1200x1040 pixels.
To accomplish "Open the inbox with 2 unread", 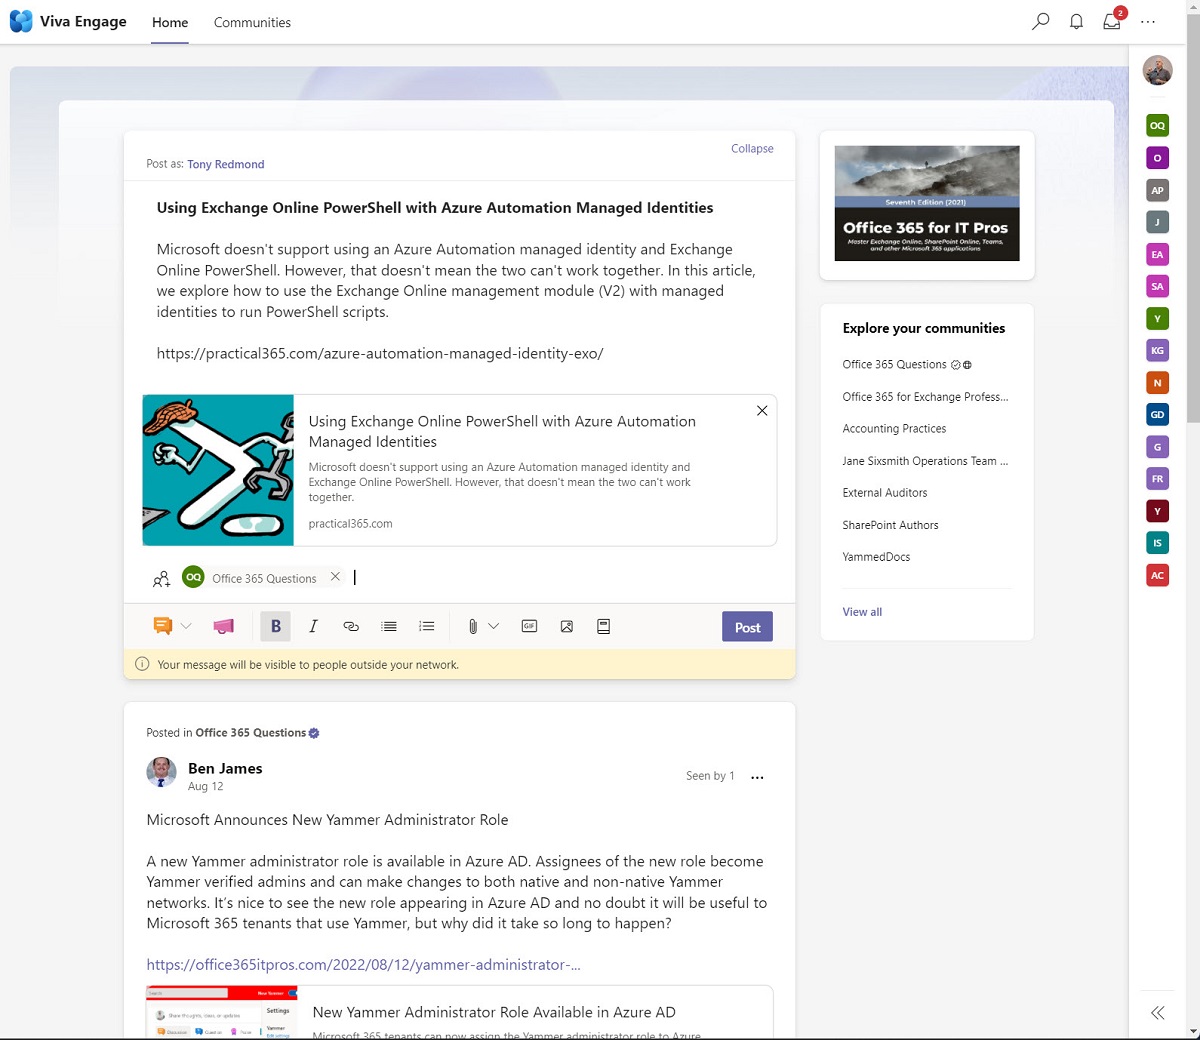I will (x=1112, y=21).
